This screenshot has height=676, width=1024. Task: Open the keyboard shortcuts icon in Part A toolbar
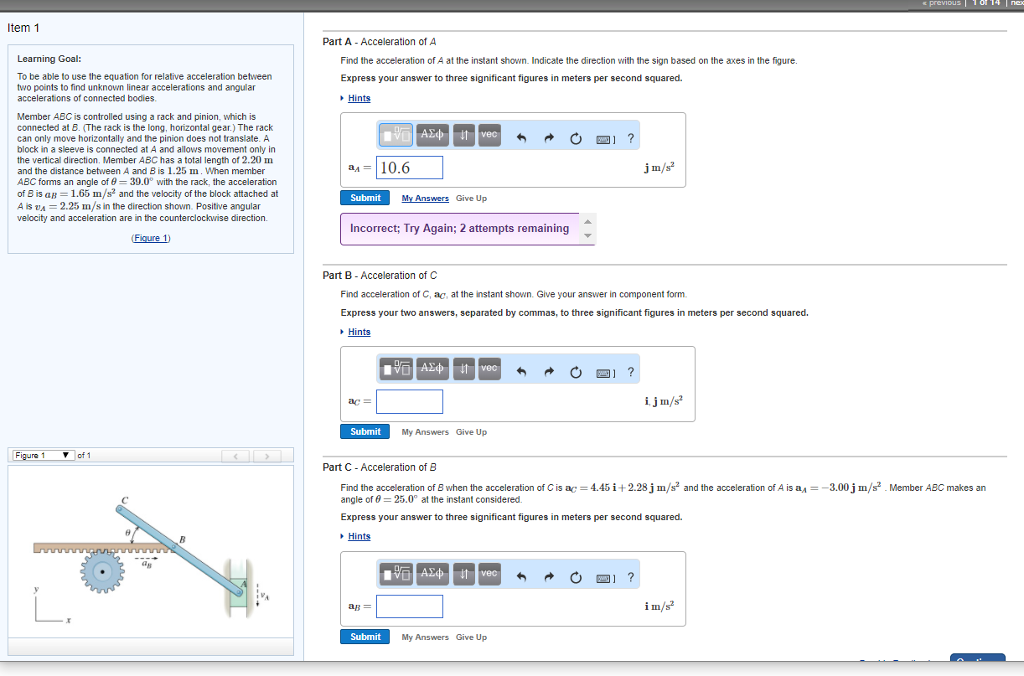(602, 135)
